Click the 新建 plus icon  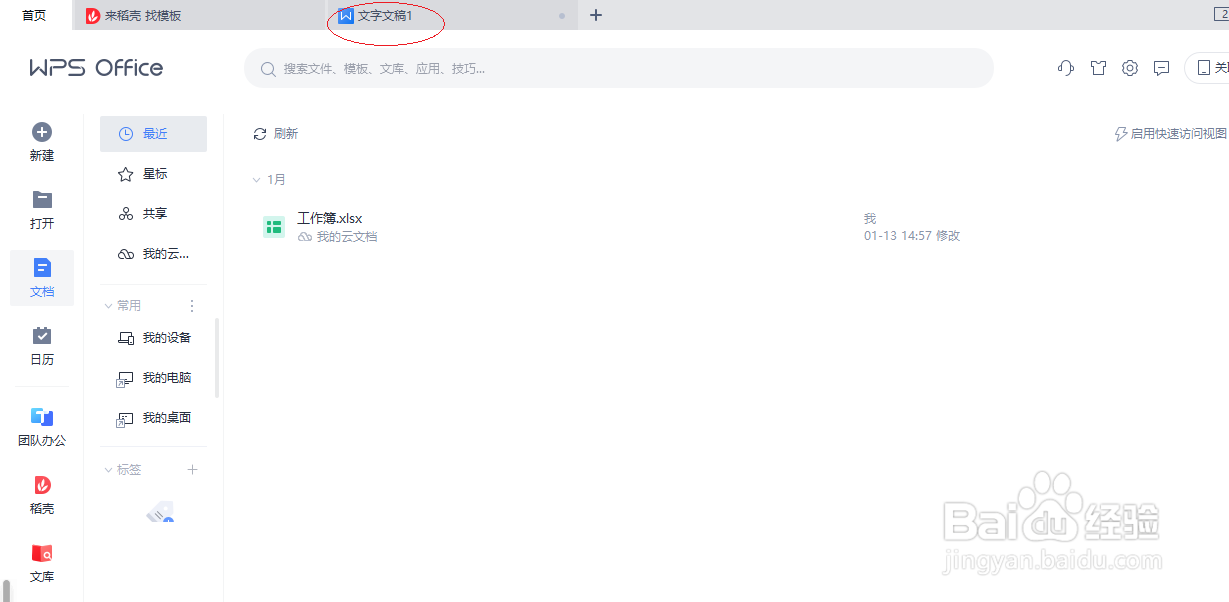coord(42,131)
